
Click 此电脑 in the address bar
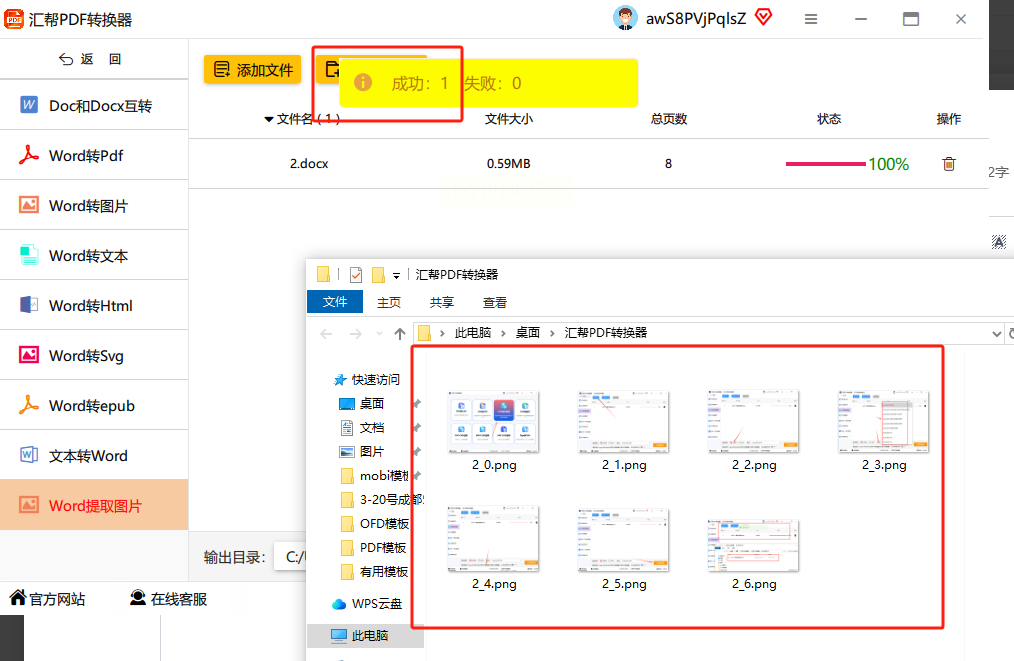473,332
